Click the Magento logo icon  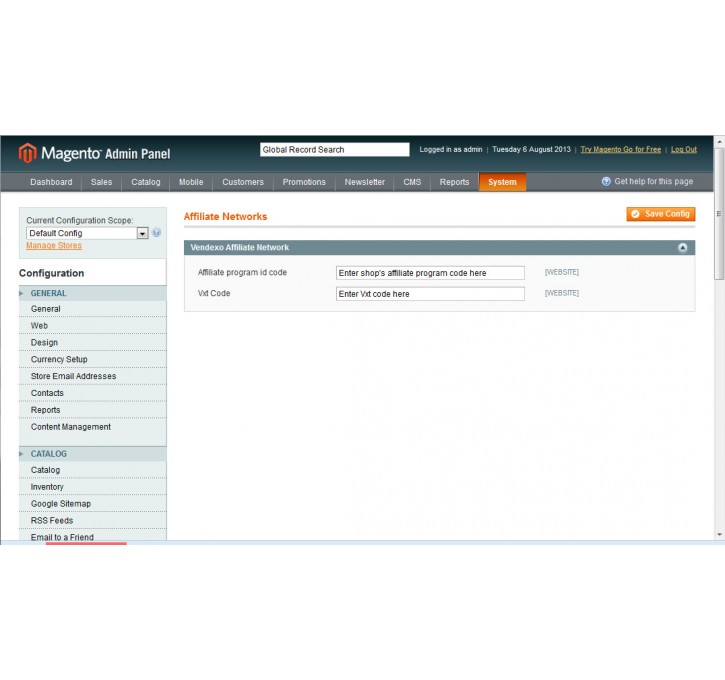pos(27,153)
